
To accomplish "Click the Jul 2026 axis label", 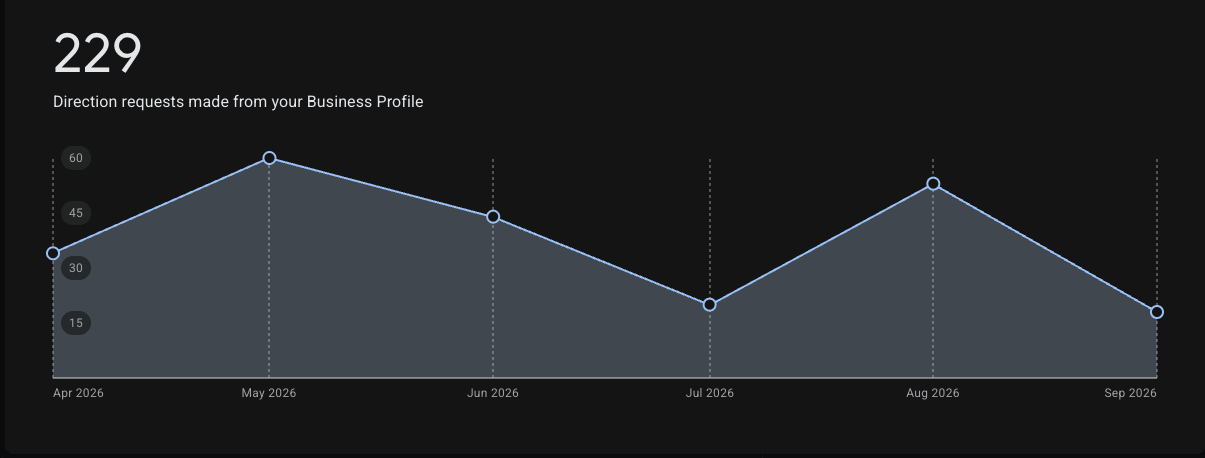I will point(710,393).
